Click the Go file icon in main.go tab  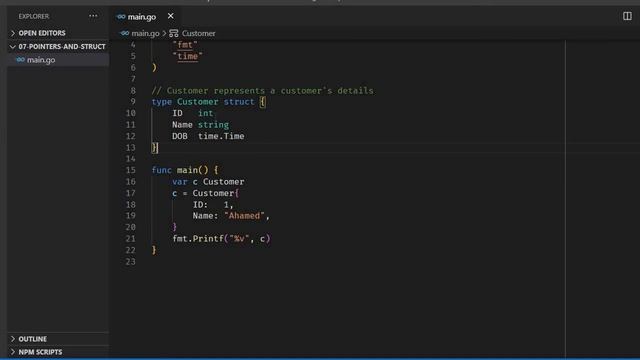coord(121,17)
